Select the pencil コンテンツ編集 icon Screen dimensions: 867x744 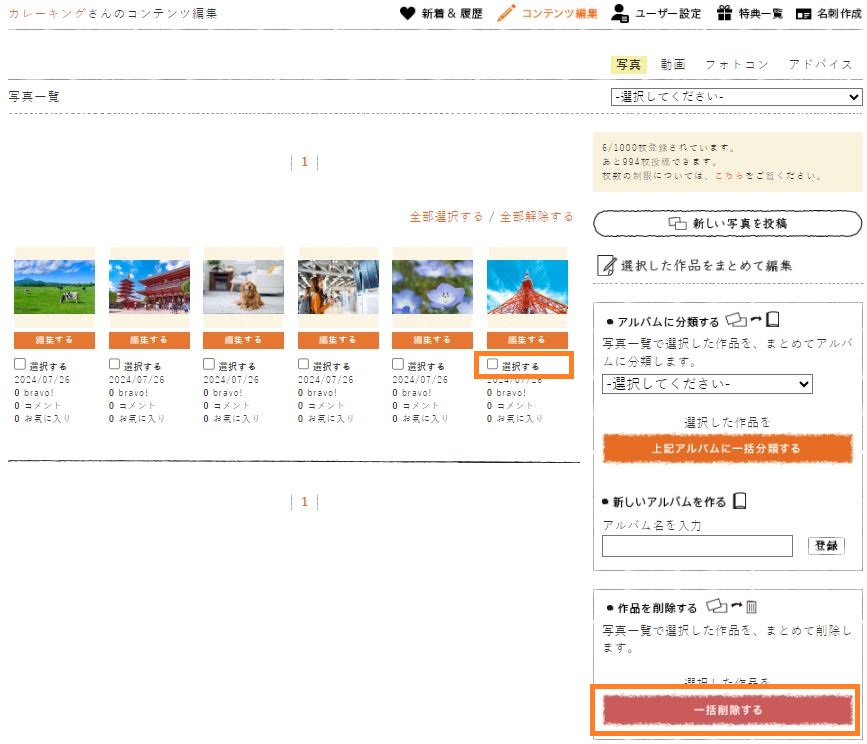click(503, 13)
